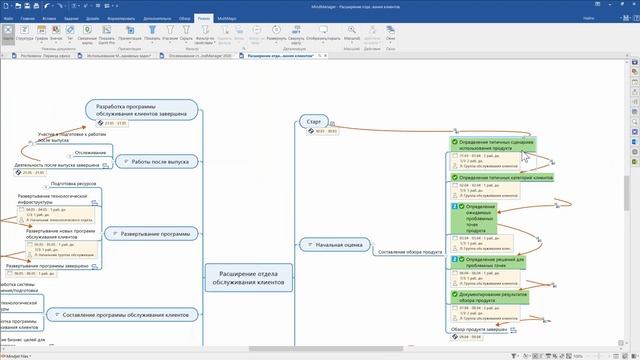Viewport: 640px width, 360px height.
Task: Select the Отслеживание topic
Action: (90, 153)
